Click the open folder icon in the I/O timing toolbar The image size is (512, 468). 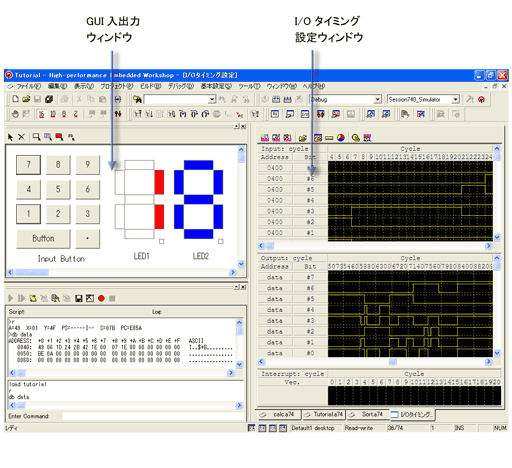pyautogui.click(x=303, y=138)
